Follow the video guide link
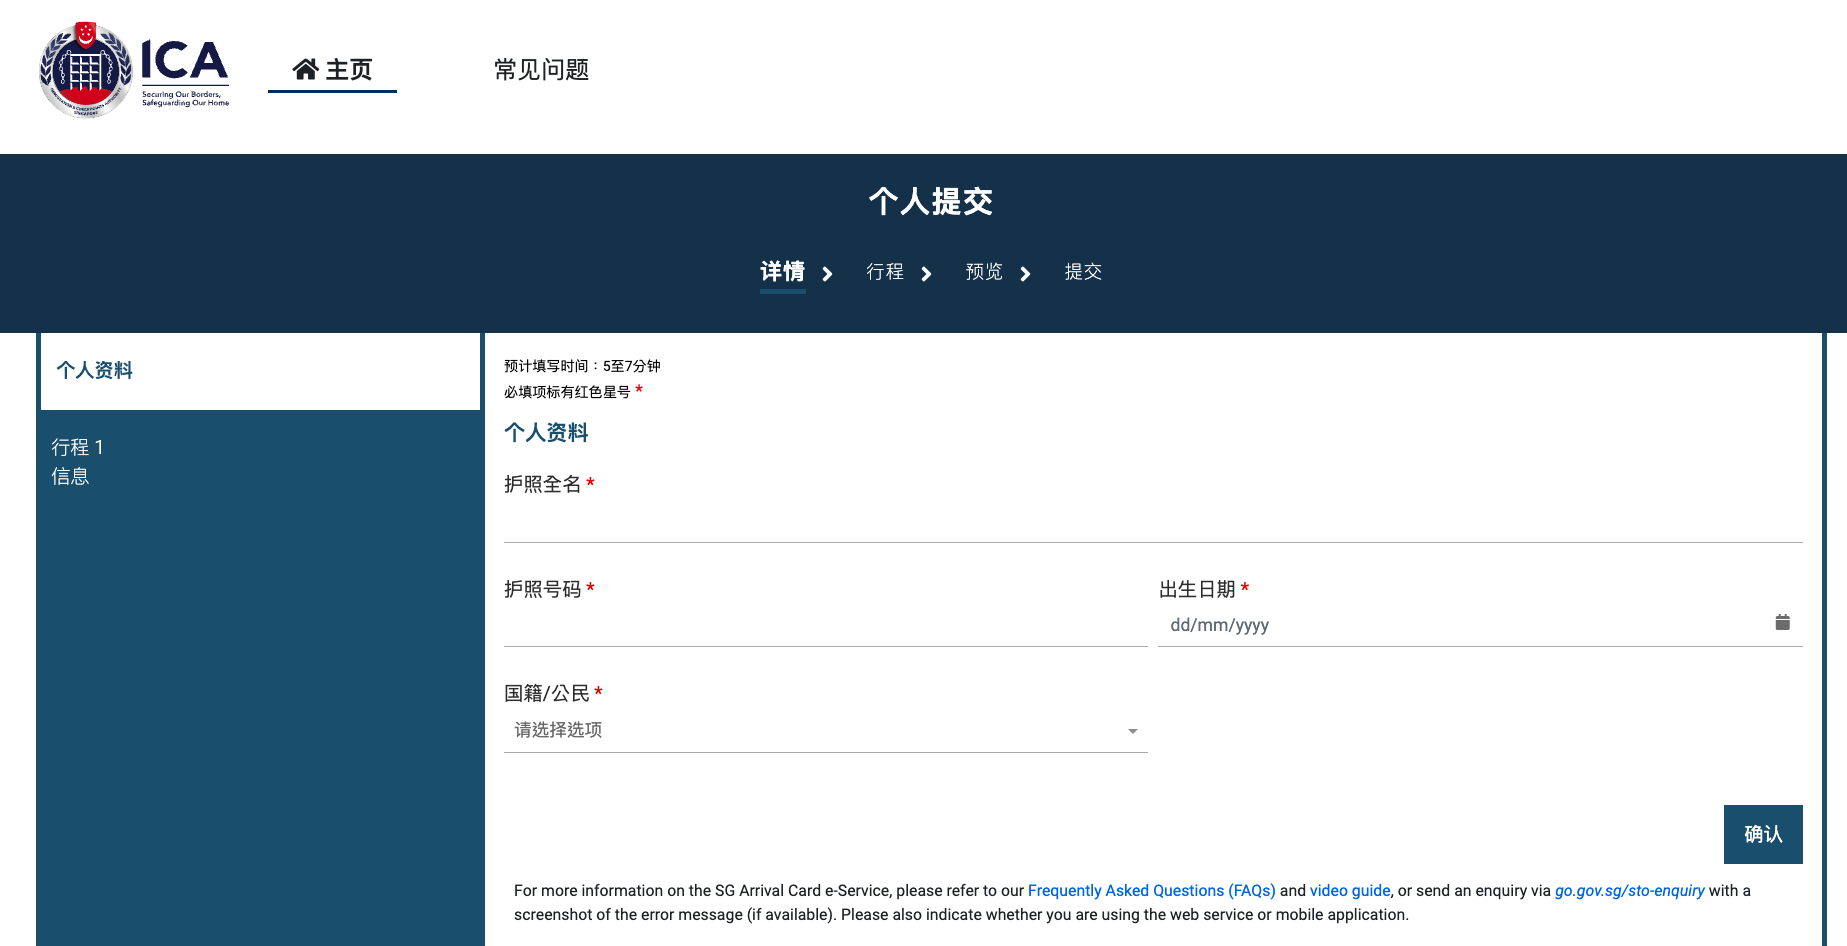1847x946 pixels. [1349, 890]
